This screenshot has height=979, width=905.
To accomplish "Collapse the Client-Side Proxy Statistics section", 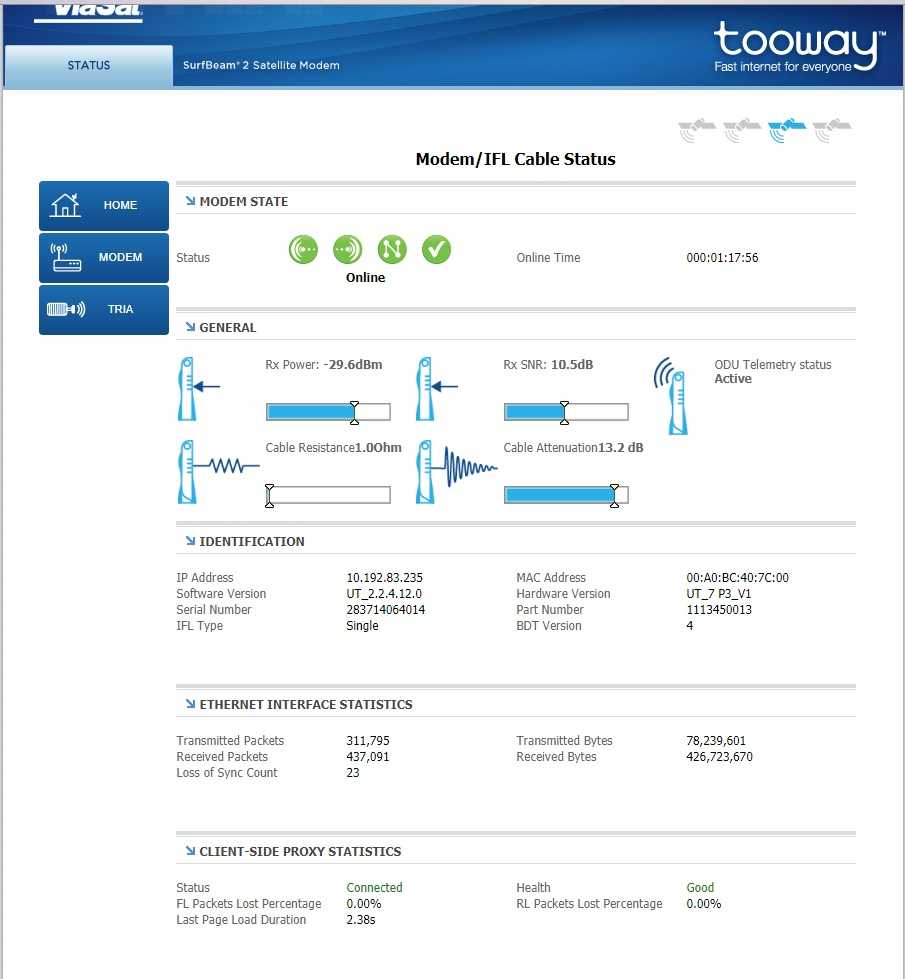I will (189, 851).
